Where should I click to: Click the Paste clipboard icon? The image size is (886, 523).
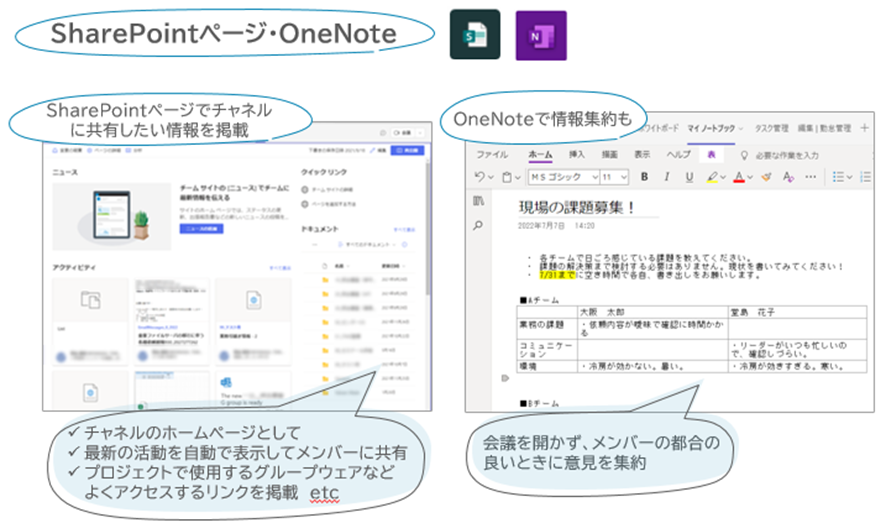click(x=507, y=177)
